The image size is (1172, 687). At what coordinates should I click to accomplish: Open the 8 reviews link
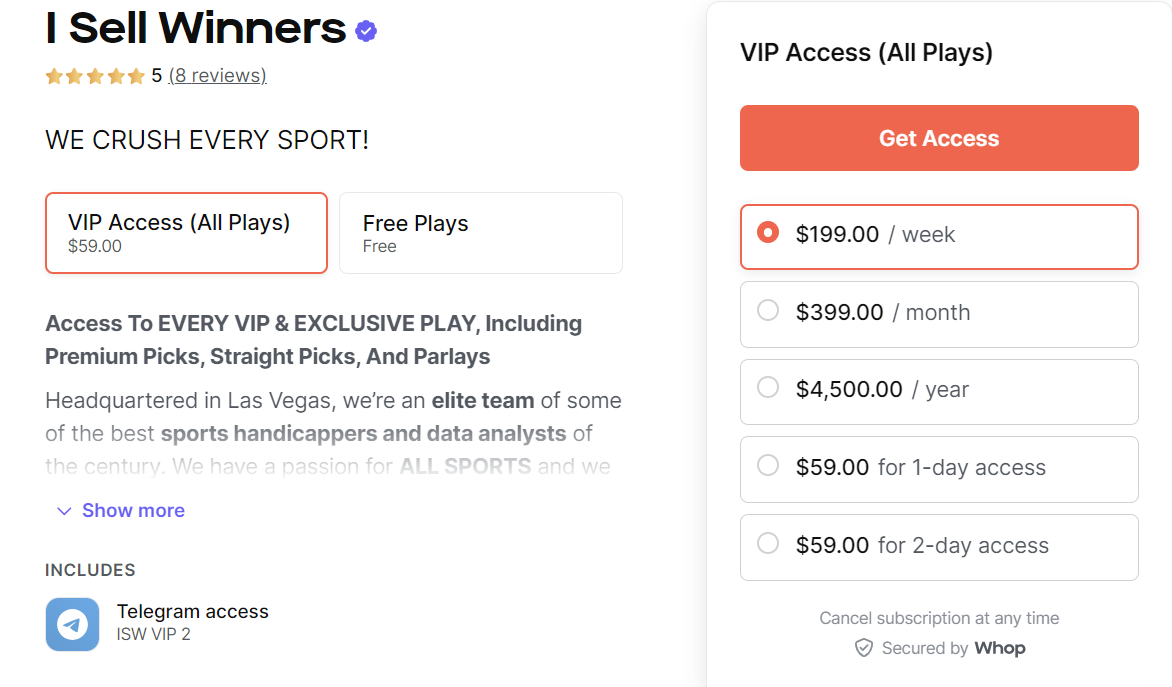click(217, 75)
